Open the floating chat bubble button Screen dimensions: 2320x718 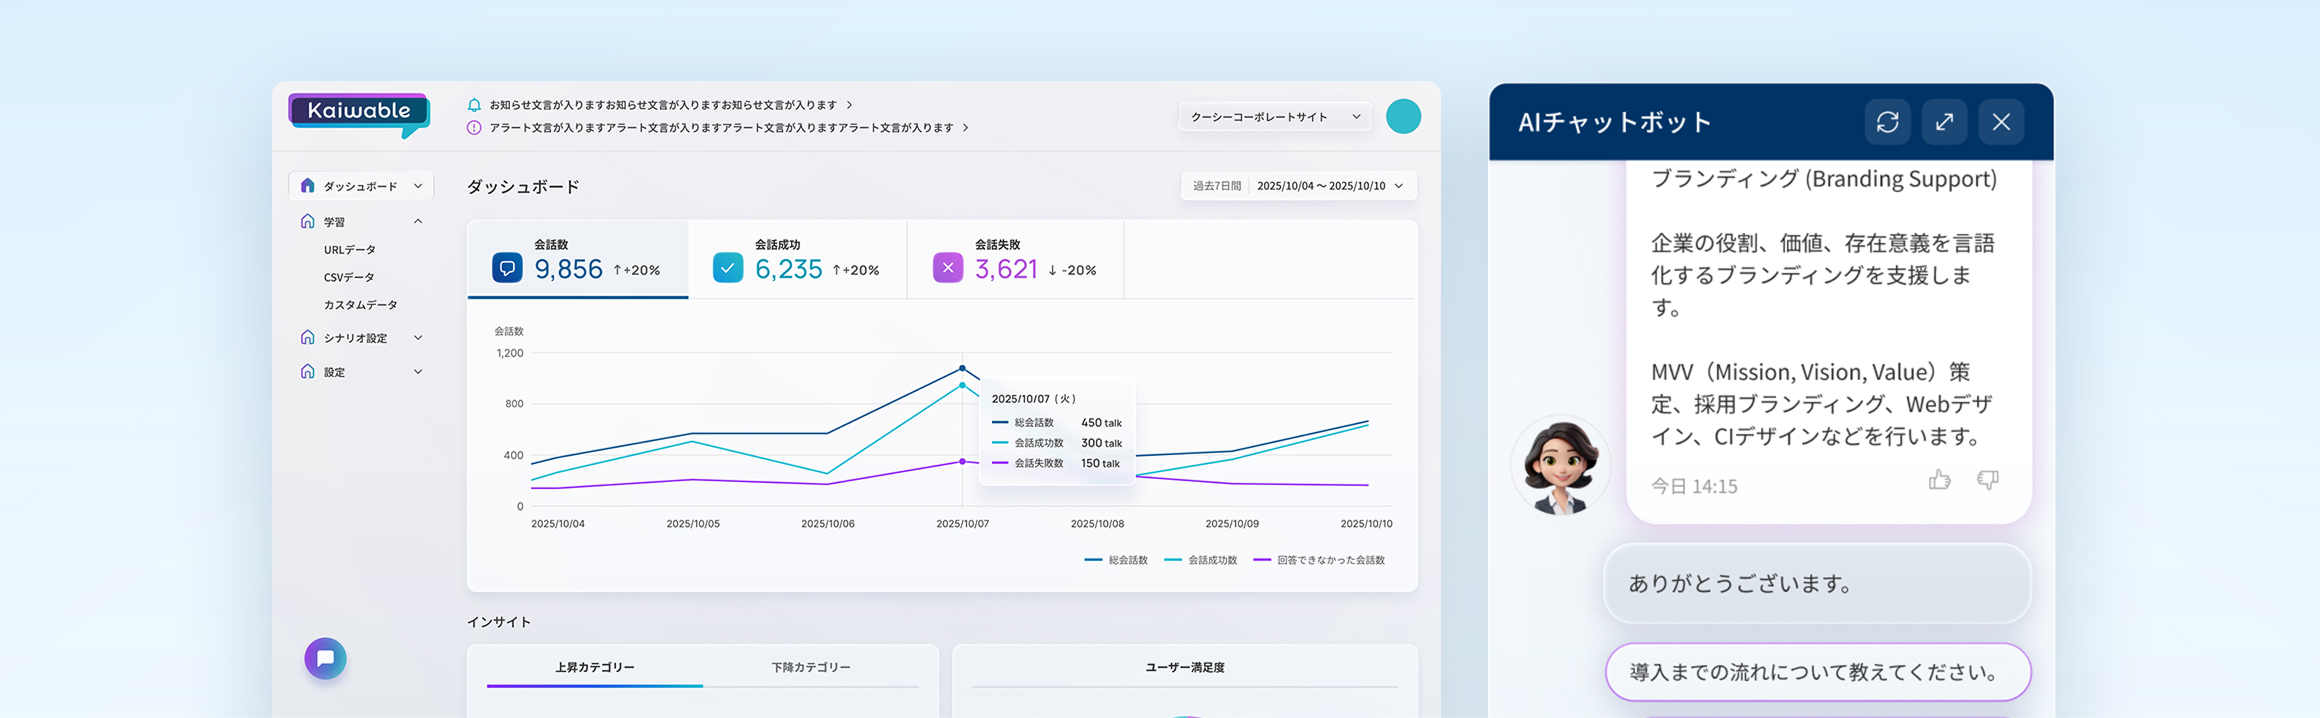pyautogui.click(x=325, y=659)
